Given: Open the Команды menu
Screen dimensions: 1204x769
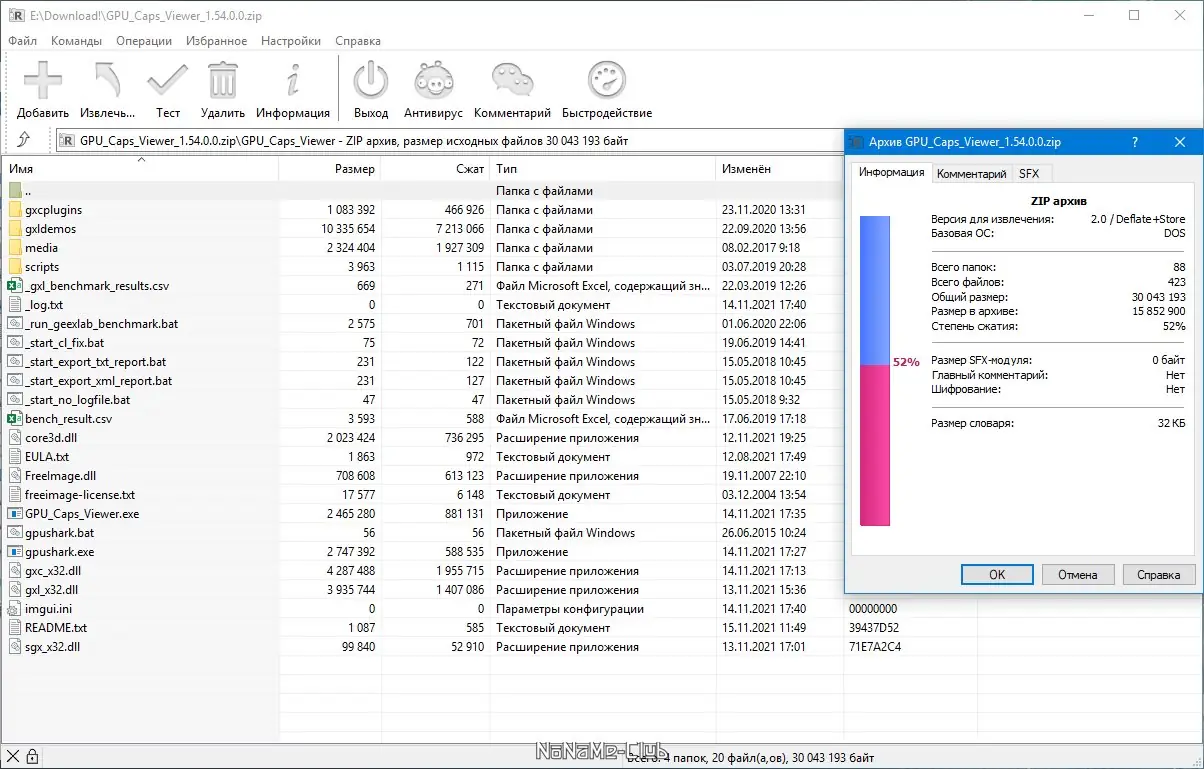Looking at the screenshot, I should click(x=76, y=41).
